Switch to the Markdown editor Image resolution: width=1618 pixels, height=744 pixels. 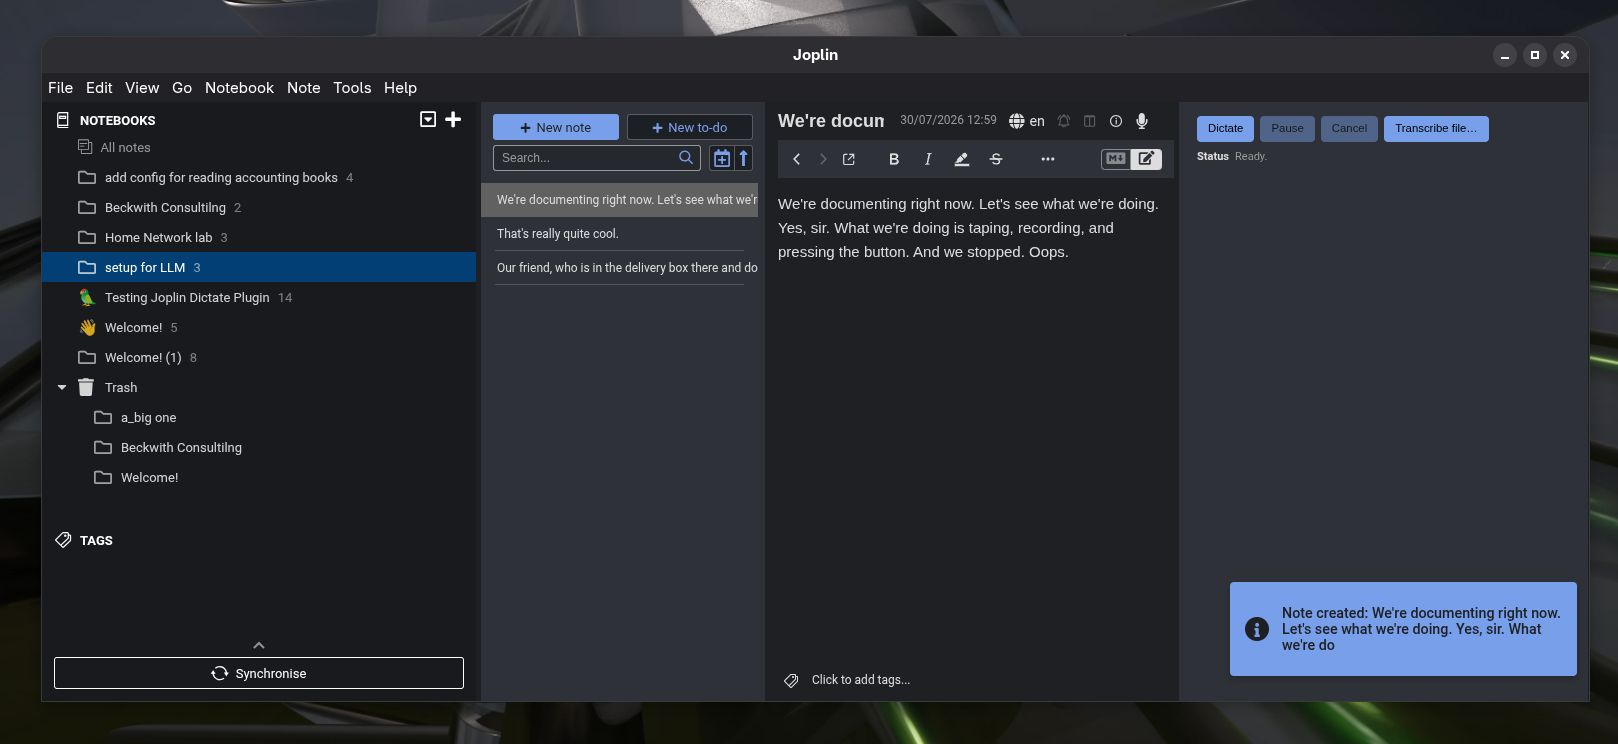[1116, 159]
